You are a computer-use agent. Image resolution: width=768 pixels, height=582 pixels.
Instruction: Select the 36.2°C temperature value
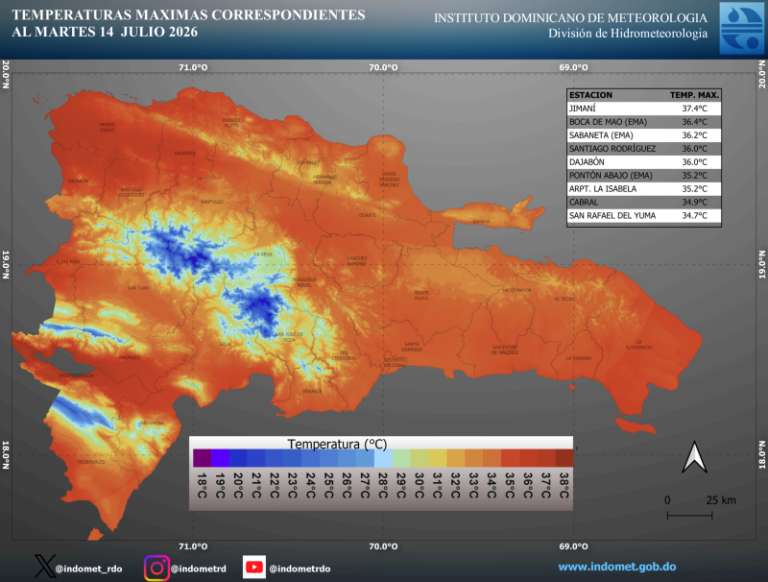[x=695, y=135]
